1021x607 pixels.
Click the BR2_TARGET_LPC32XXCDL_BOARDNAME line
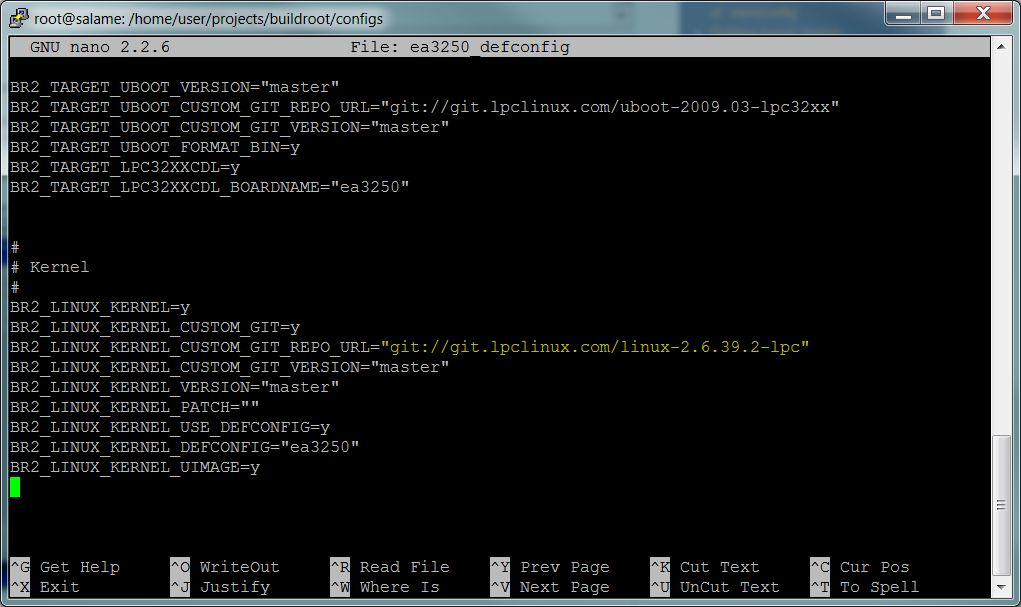click(210, 187)
